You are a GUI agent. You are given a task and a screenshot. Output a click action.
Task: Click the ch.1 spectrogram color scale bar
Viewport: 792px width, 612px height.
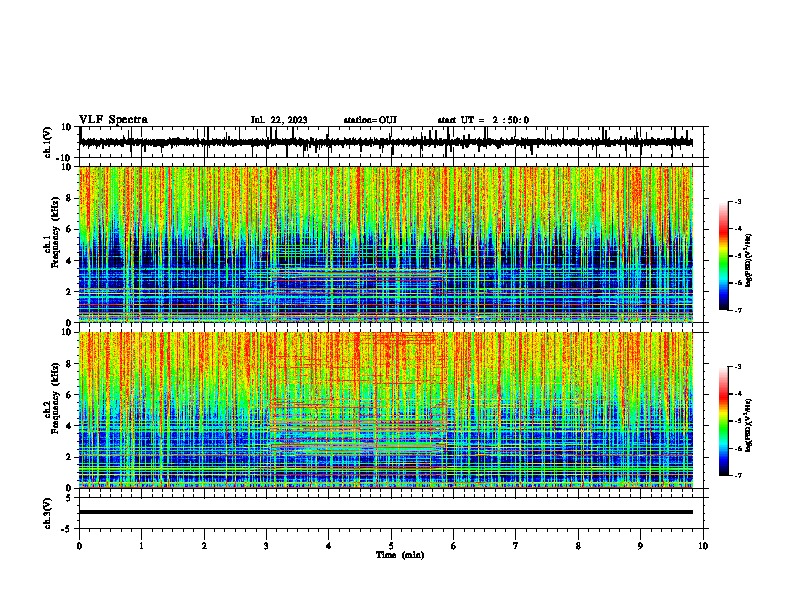tap(723, 256)
